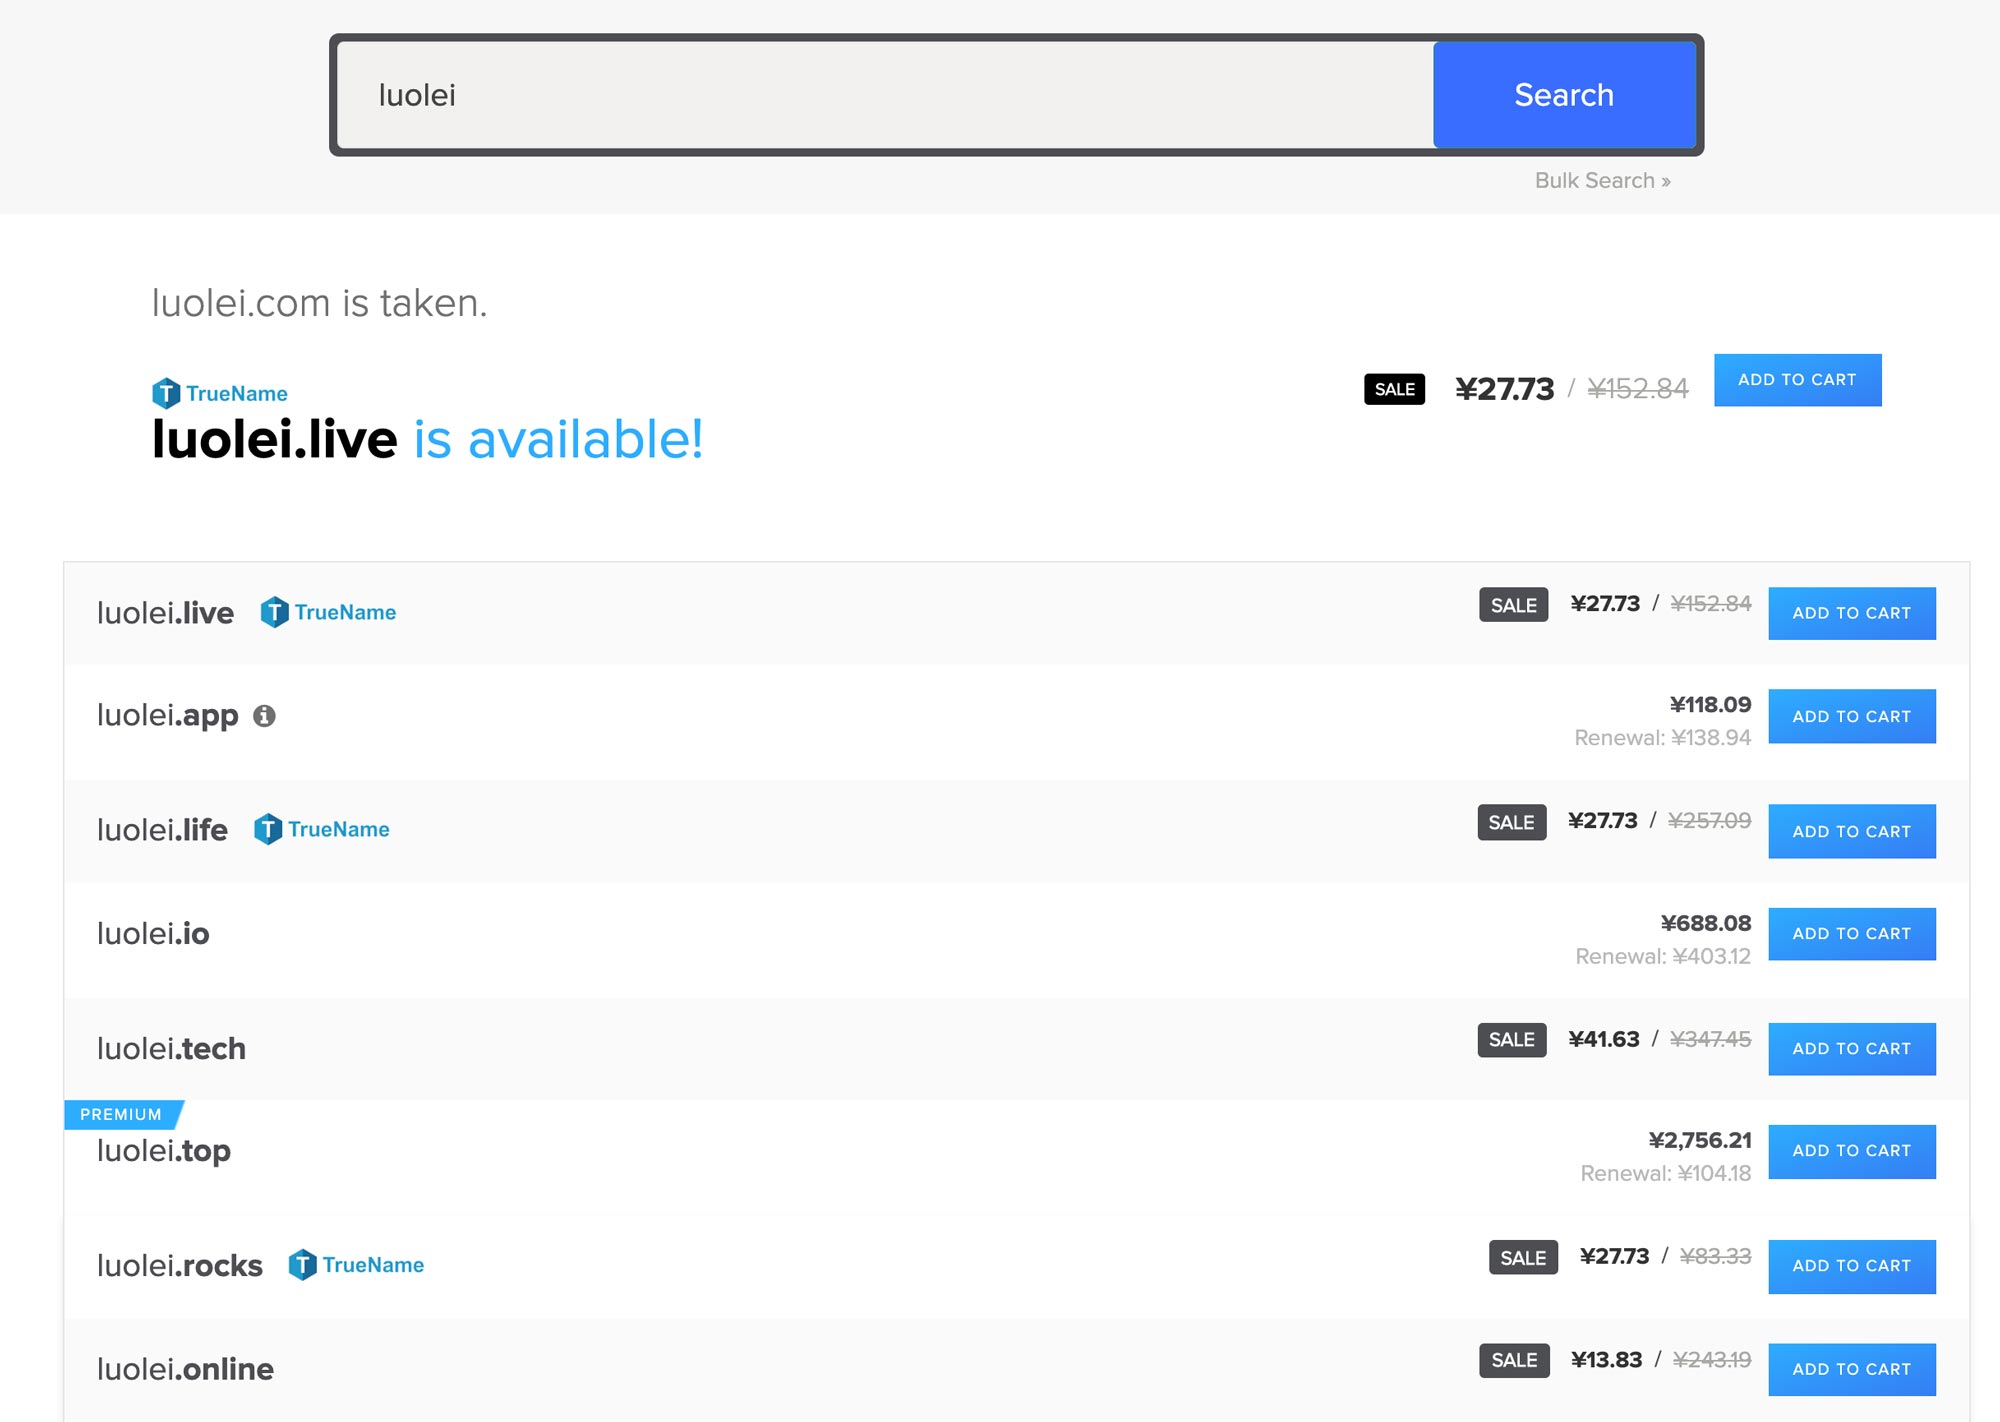Click the PREMIUM tag on luolei.top
Screen dimensions: 2000x1422
[121, 1114]
